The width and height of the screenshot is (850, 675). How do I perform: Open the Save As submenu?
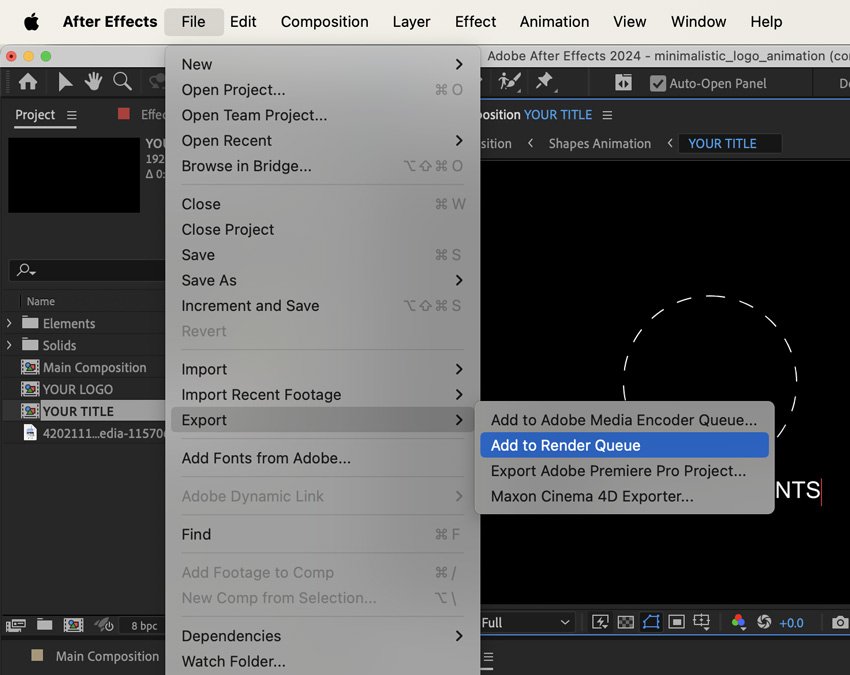click(323, 280)
